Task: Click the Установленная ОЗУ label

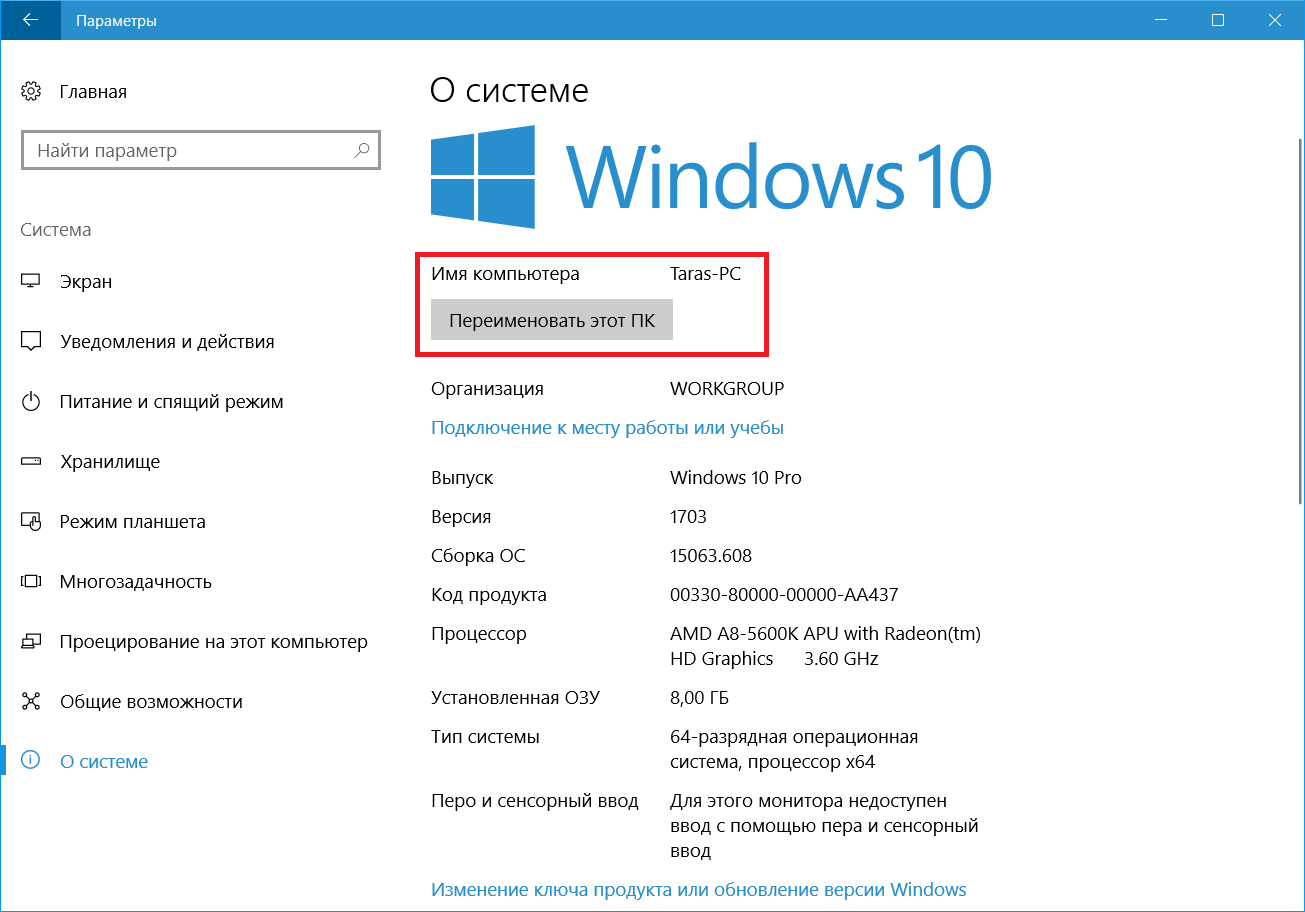Action: coord(515,698)
